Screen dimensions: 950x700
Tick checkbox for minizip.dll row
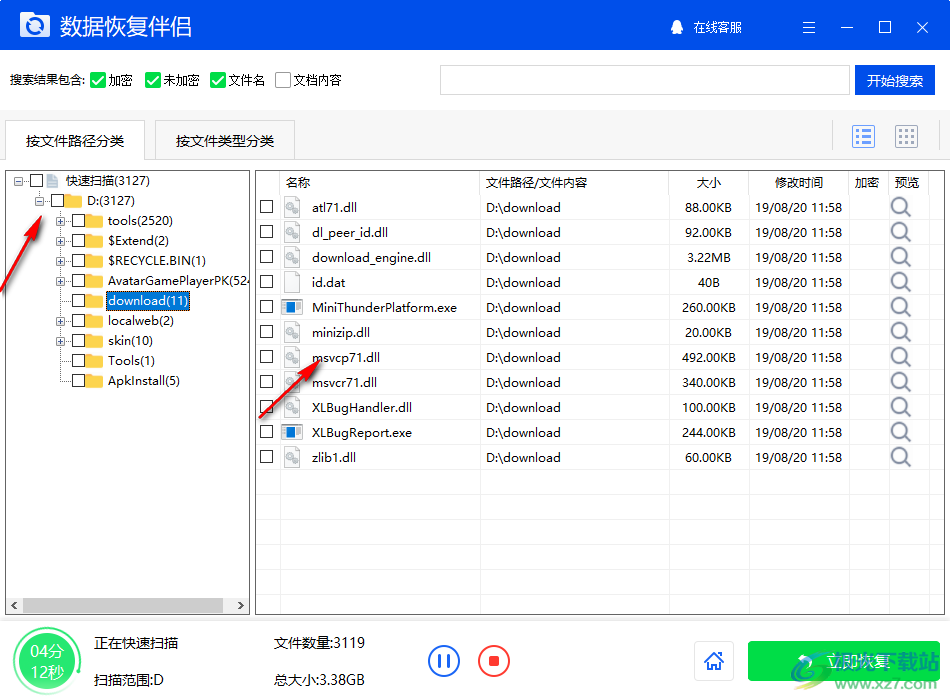(x=266, y=332)
